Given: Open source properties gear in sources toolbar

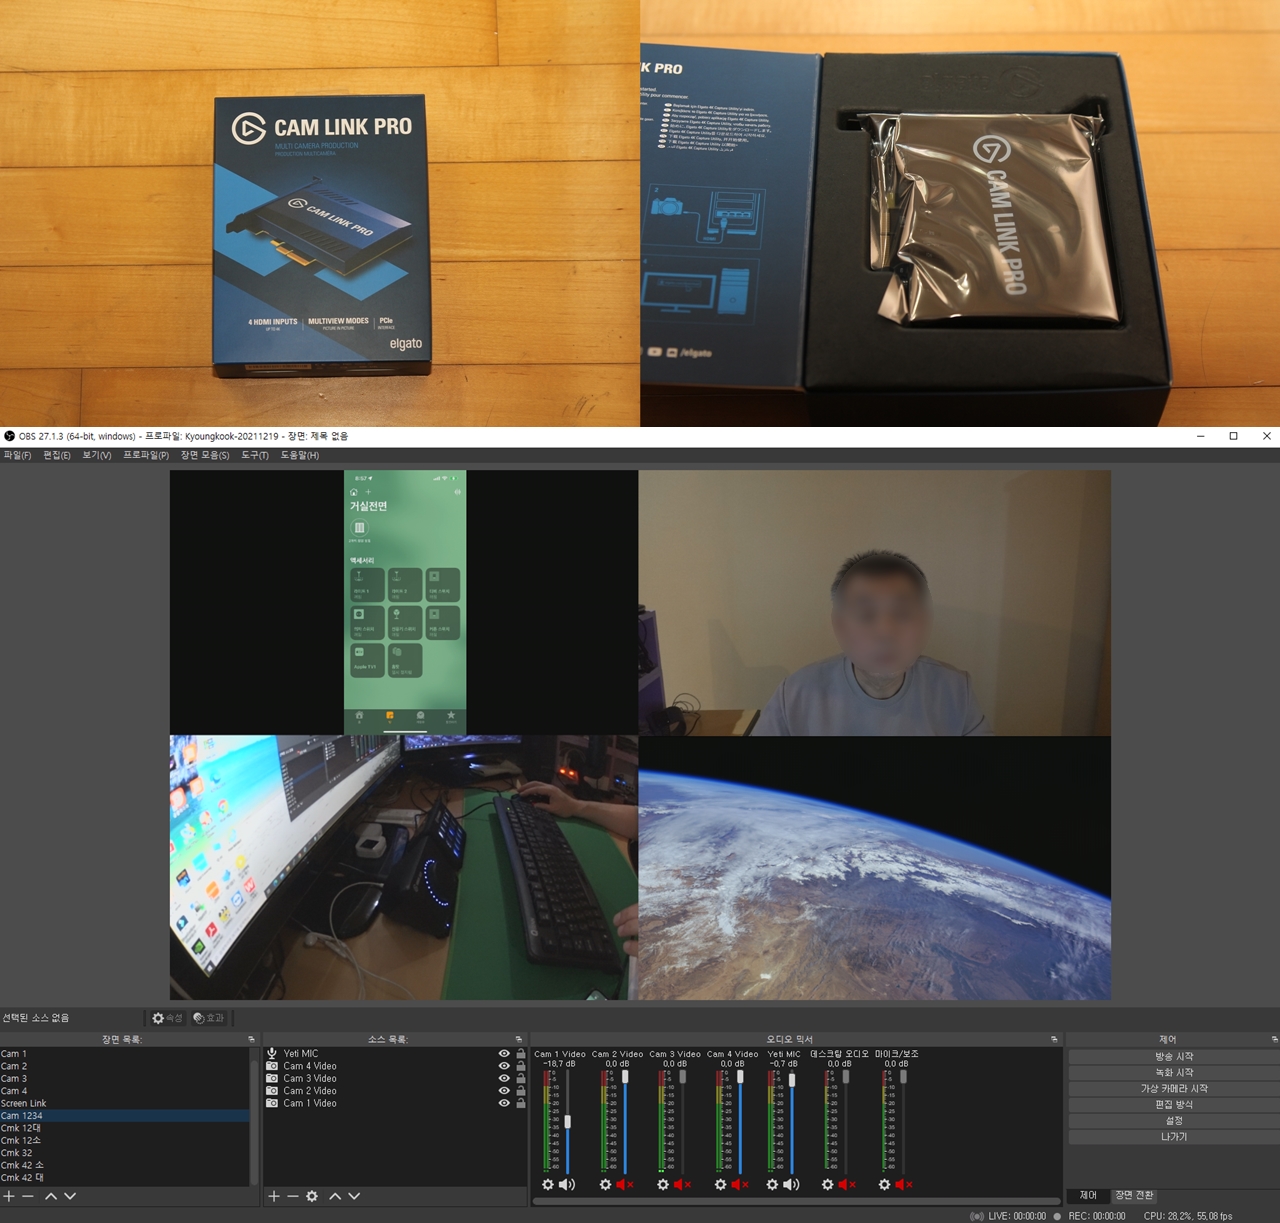Looking at the screenshot, I should point(312,1196).
